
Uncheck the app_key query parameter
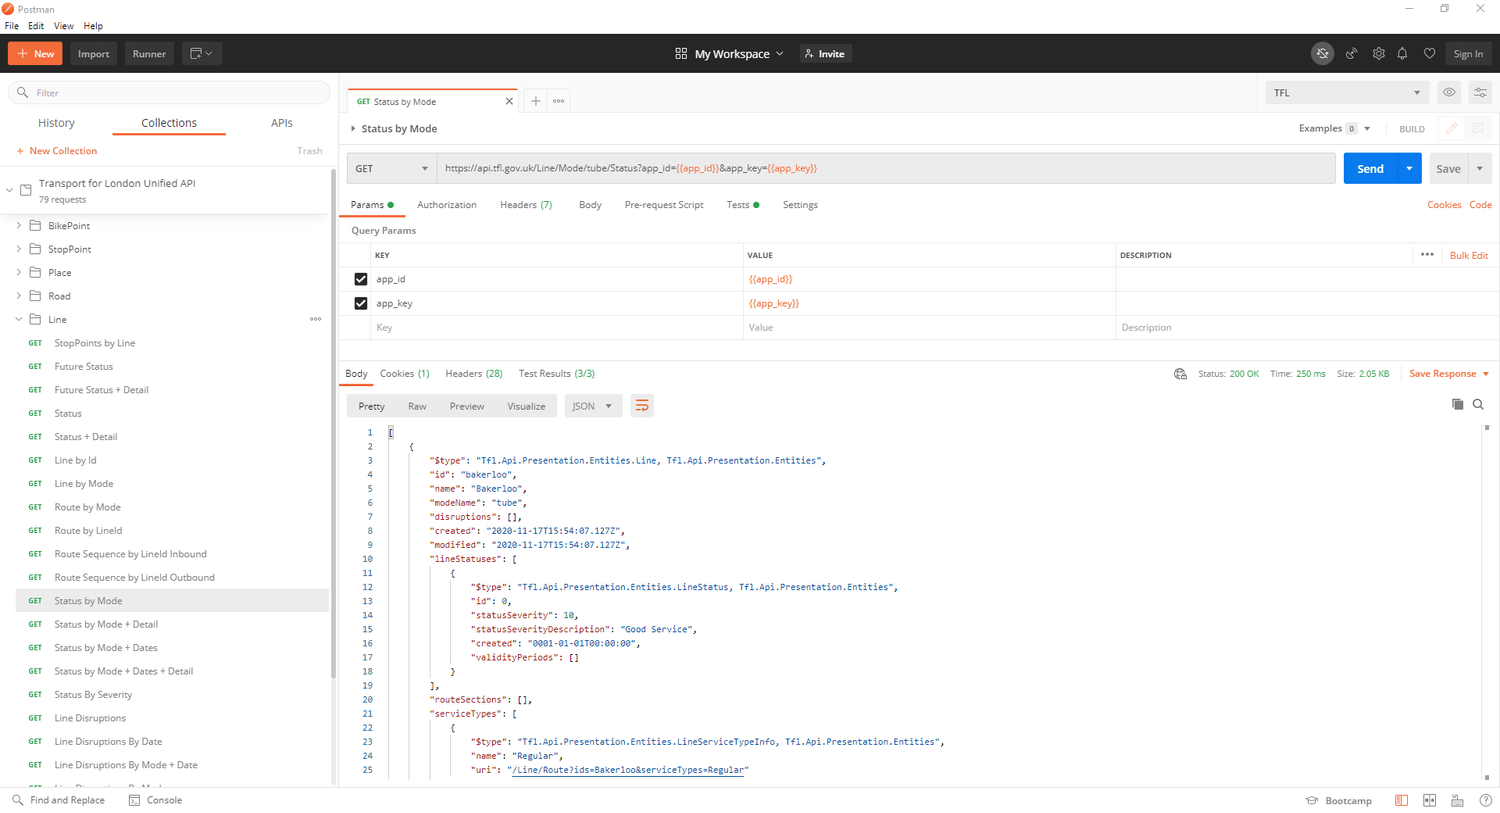click(360, 303)
